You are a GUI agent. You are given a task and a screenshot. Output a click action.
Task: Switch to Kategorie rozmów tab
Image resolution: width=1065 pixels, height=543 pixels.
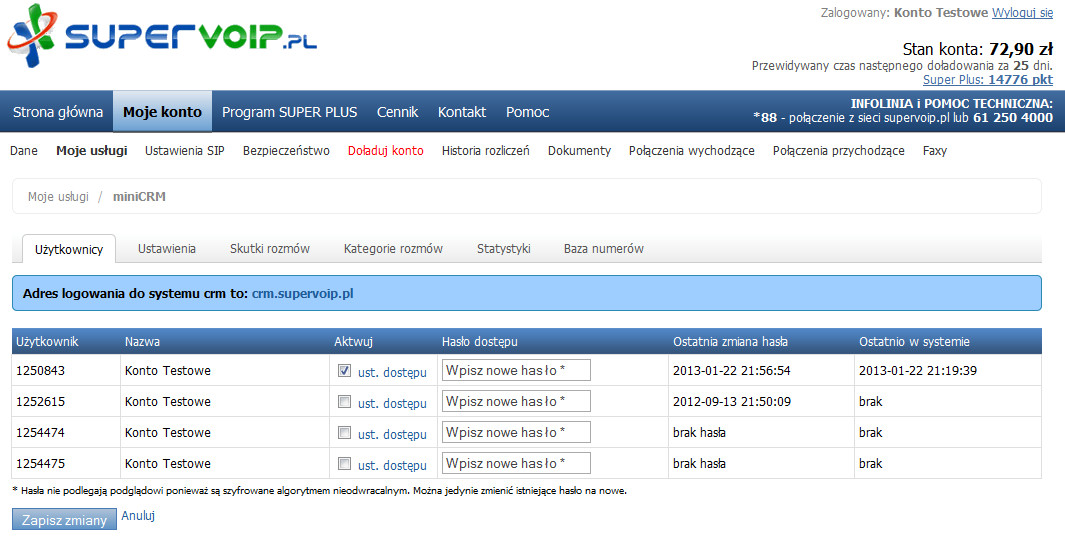click(393, 249)
